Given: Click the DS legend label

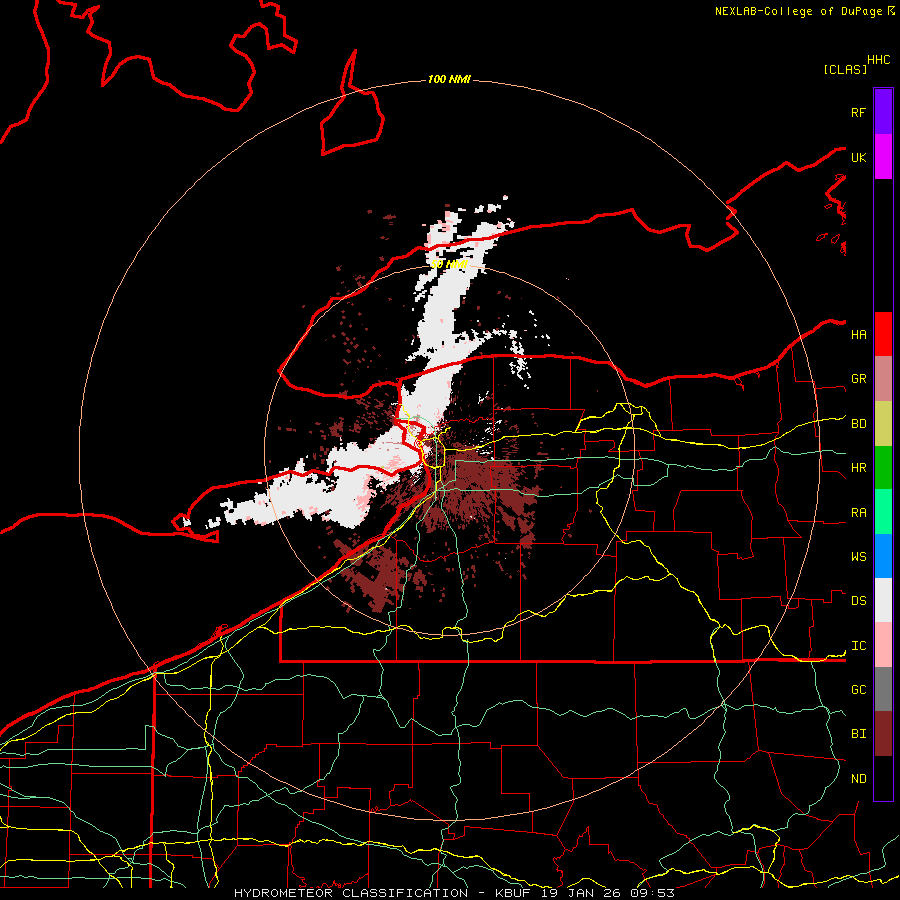Looking at the screenshot, I should (859, 600).
